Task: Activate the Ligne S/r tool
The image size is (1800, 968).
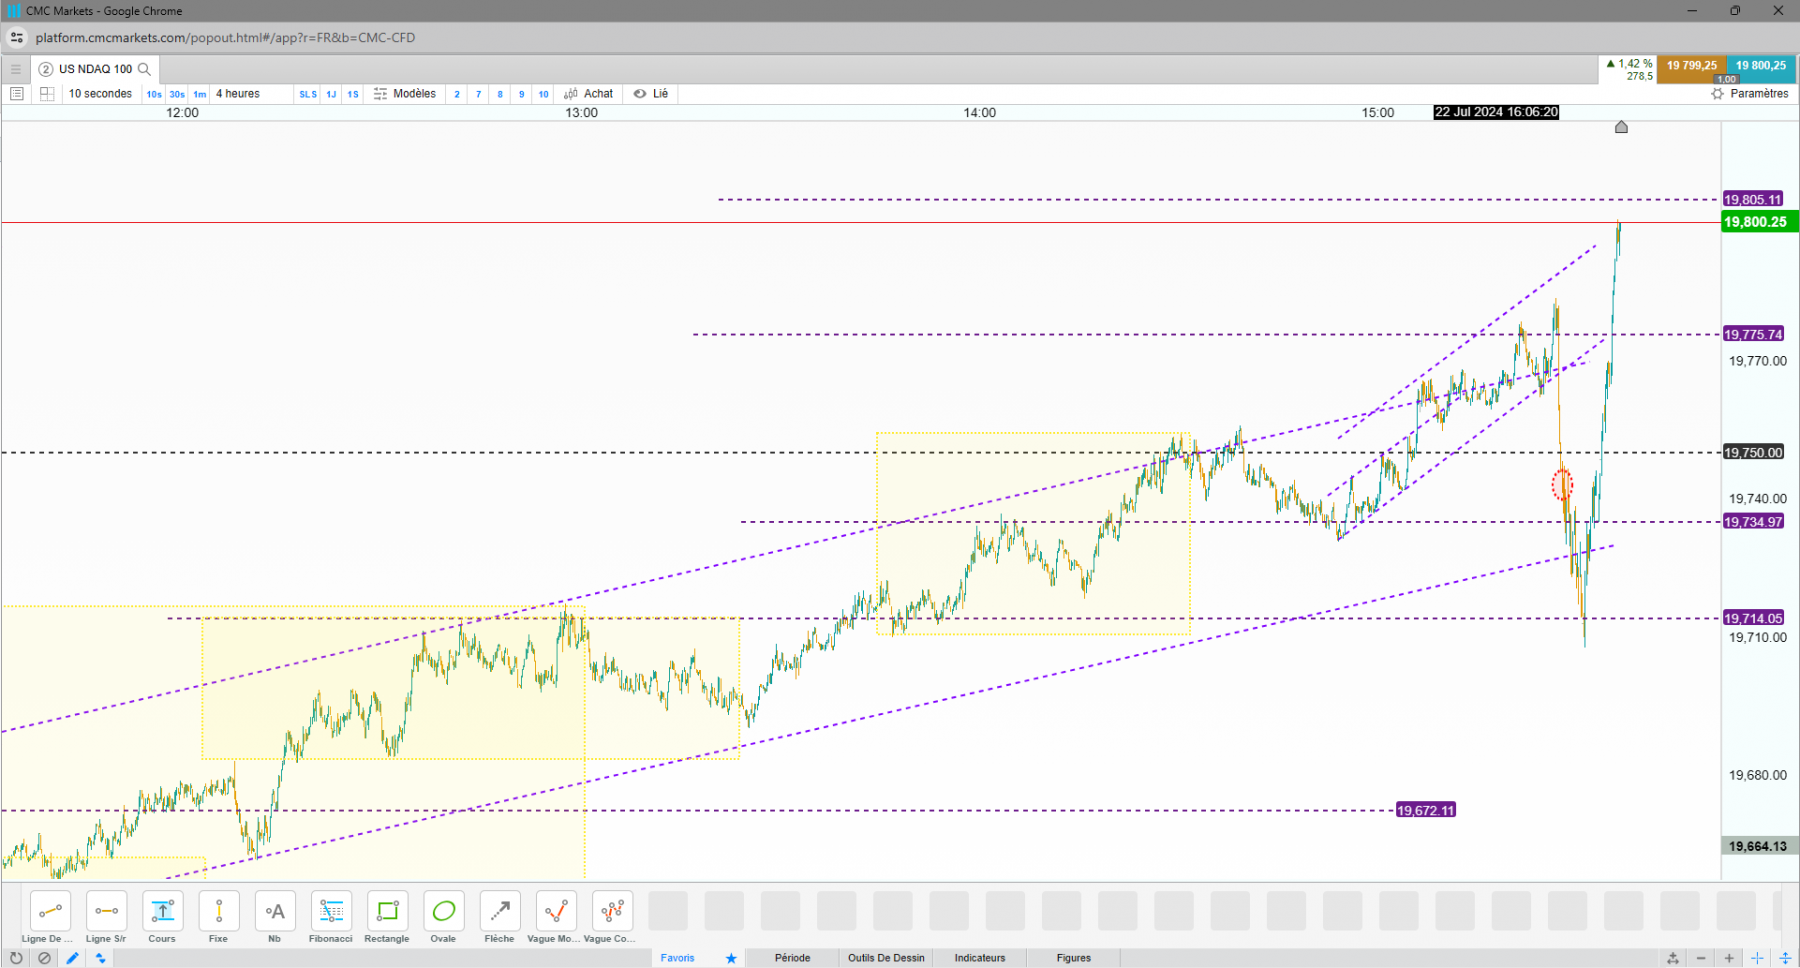Action: 106,911
